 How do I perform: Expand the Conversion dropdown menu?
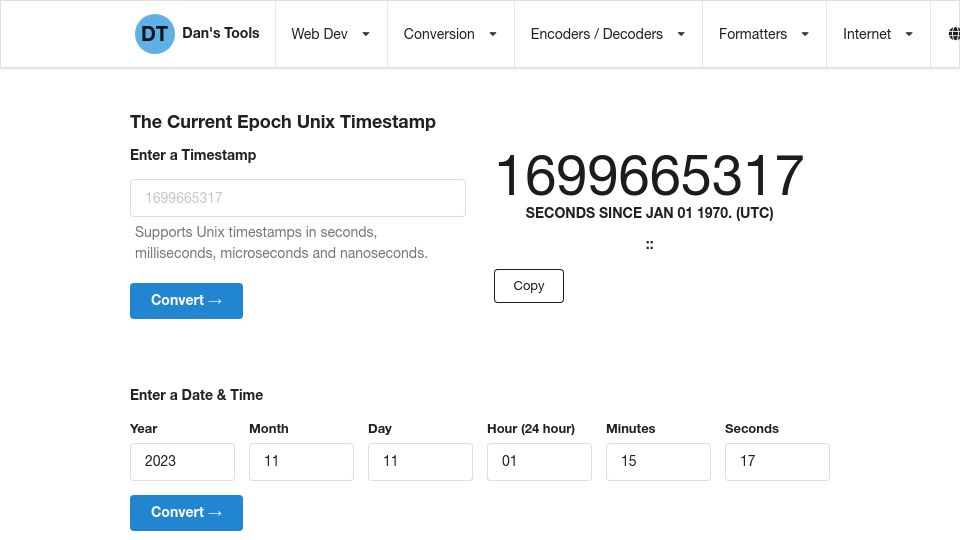[450, 34]
